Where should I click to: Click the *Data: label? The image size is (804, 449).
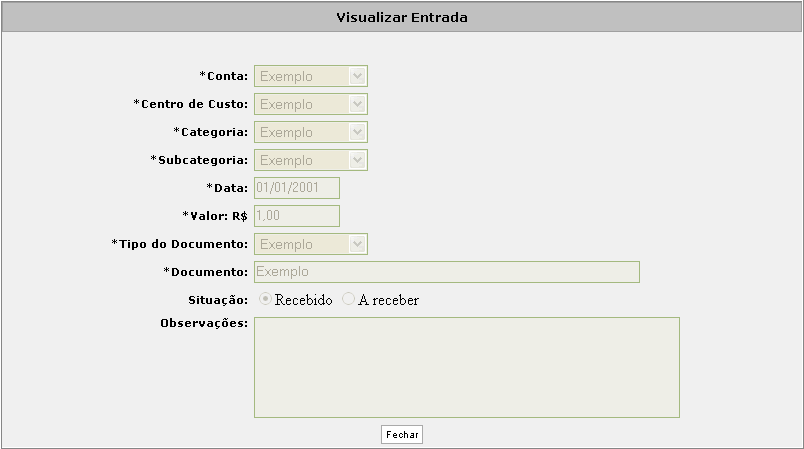coord(227,188)
